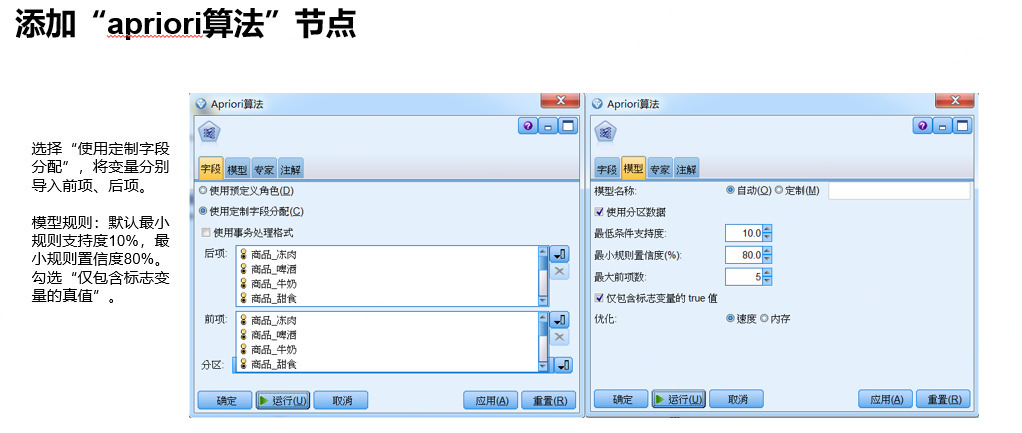Open 注解 tab in model dialog
This screenshot has height=433, width=1022.
click(x=686, y=170)
